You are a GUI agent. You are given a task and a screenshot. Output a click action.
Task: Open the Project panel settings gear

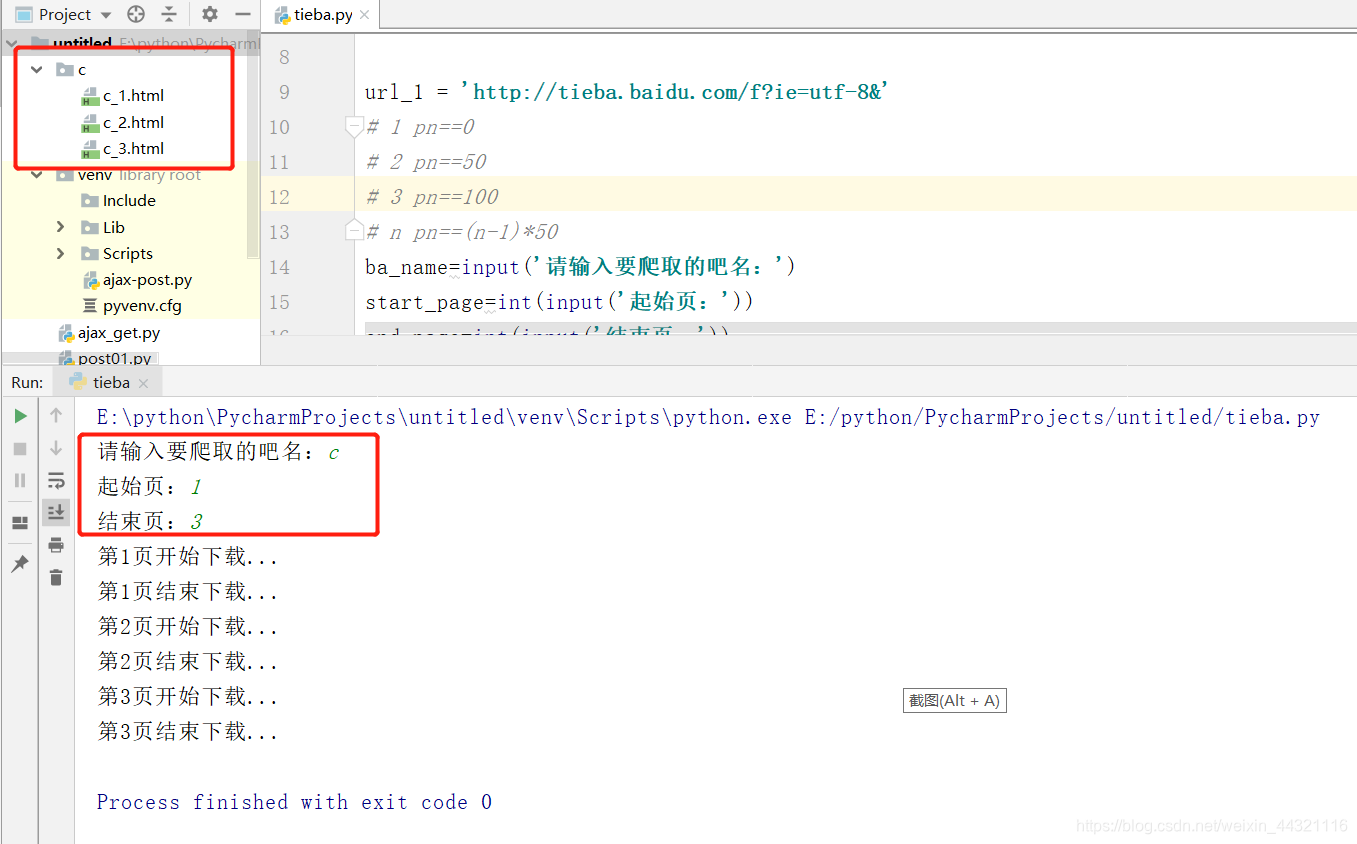(x=209, y=14)
